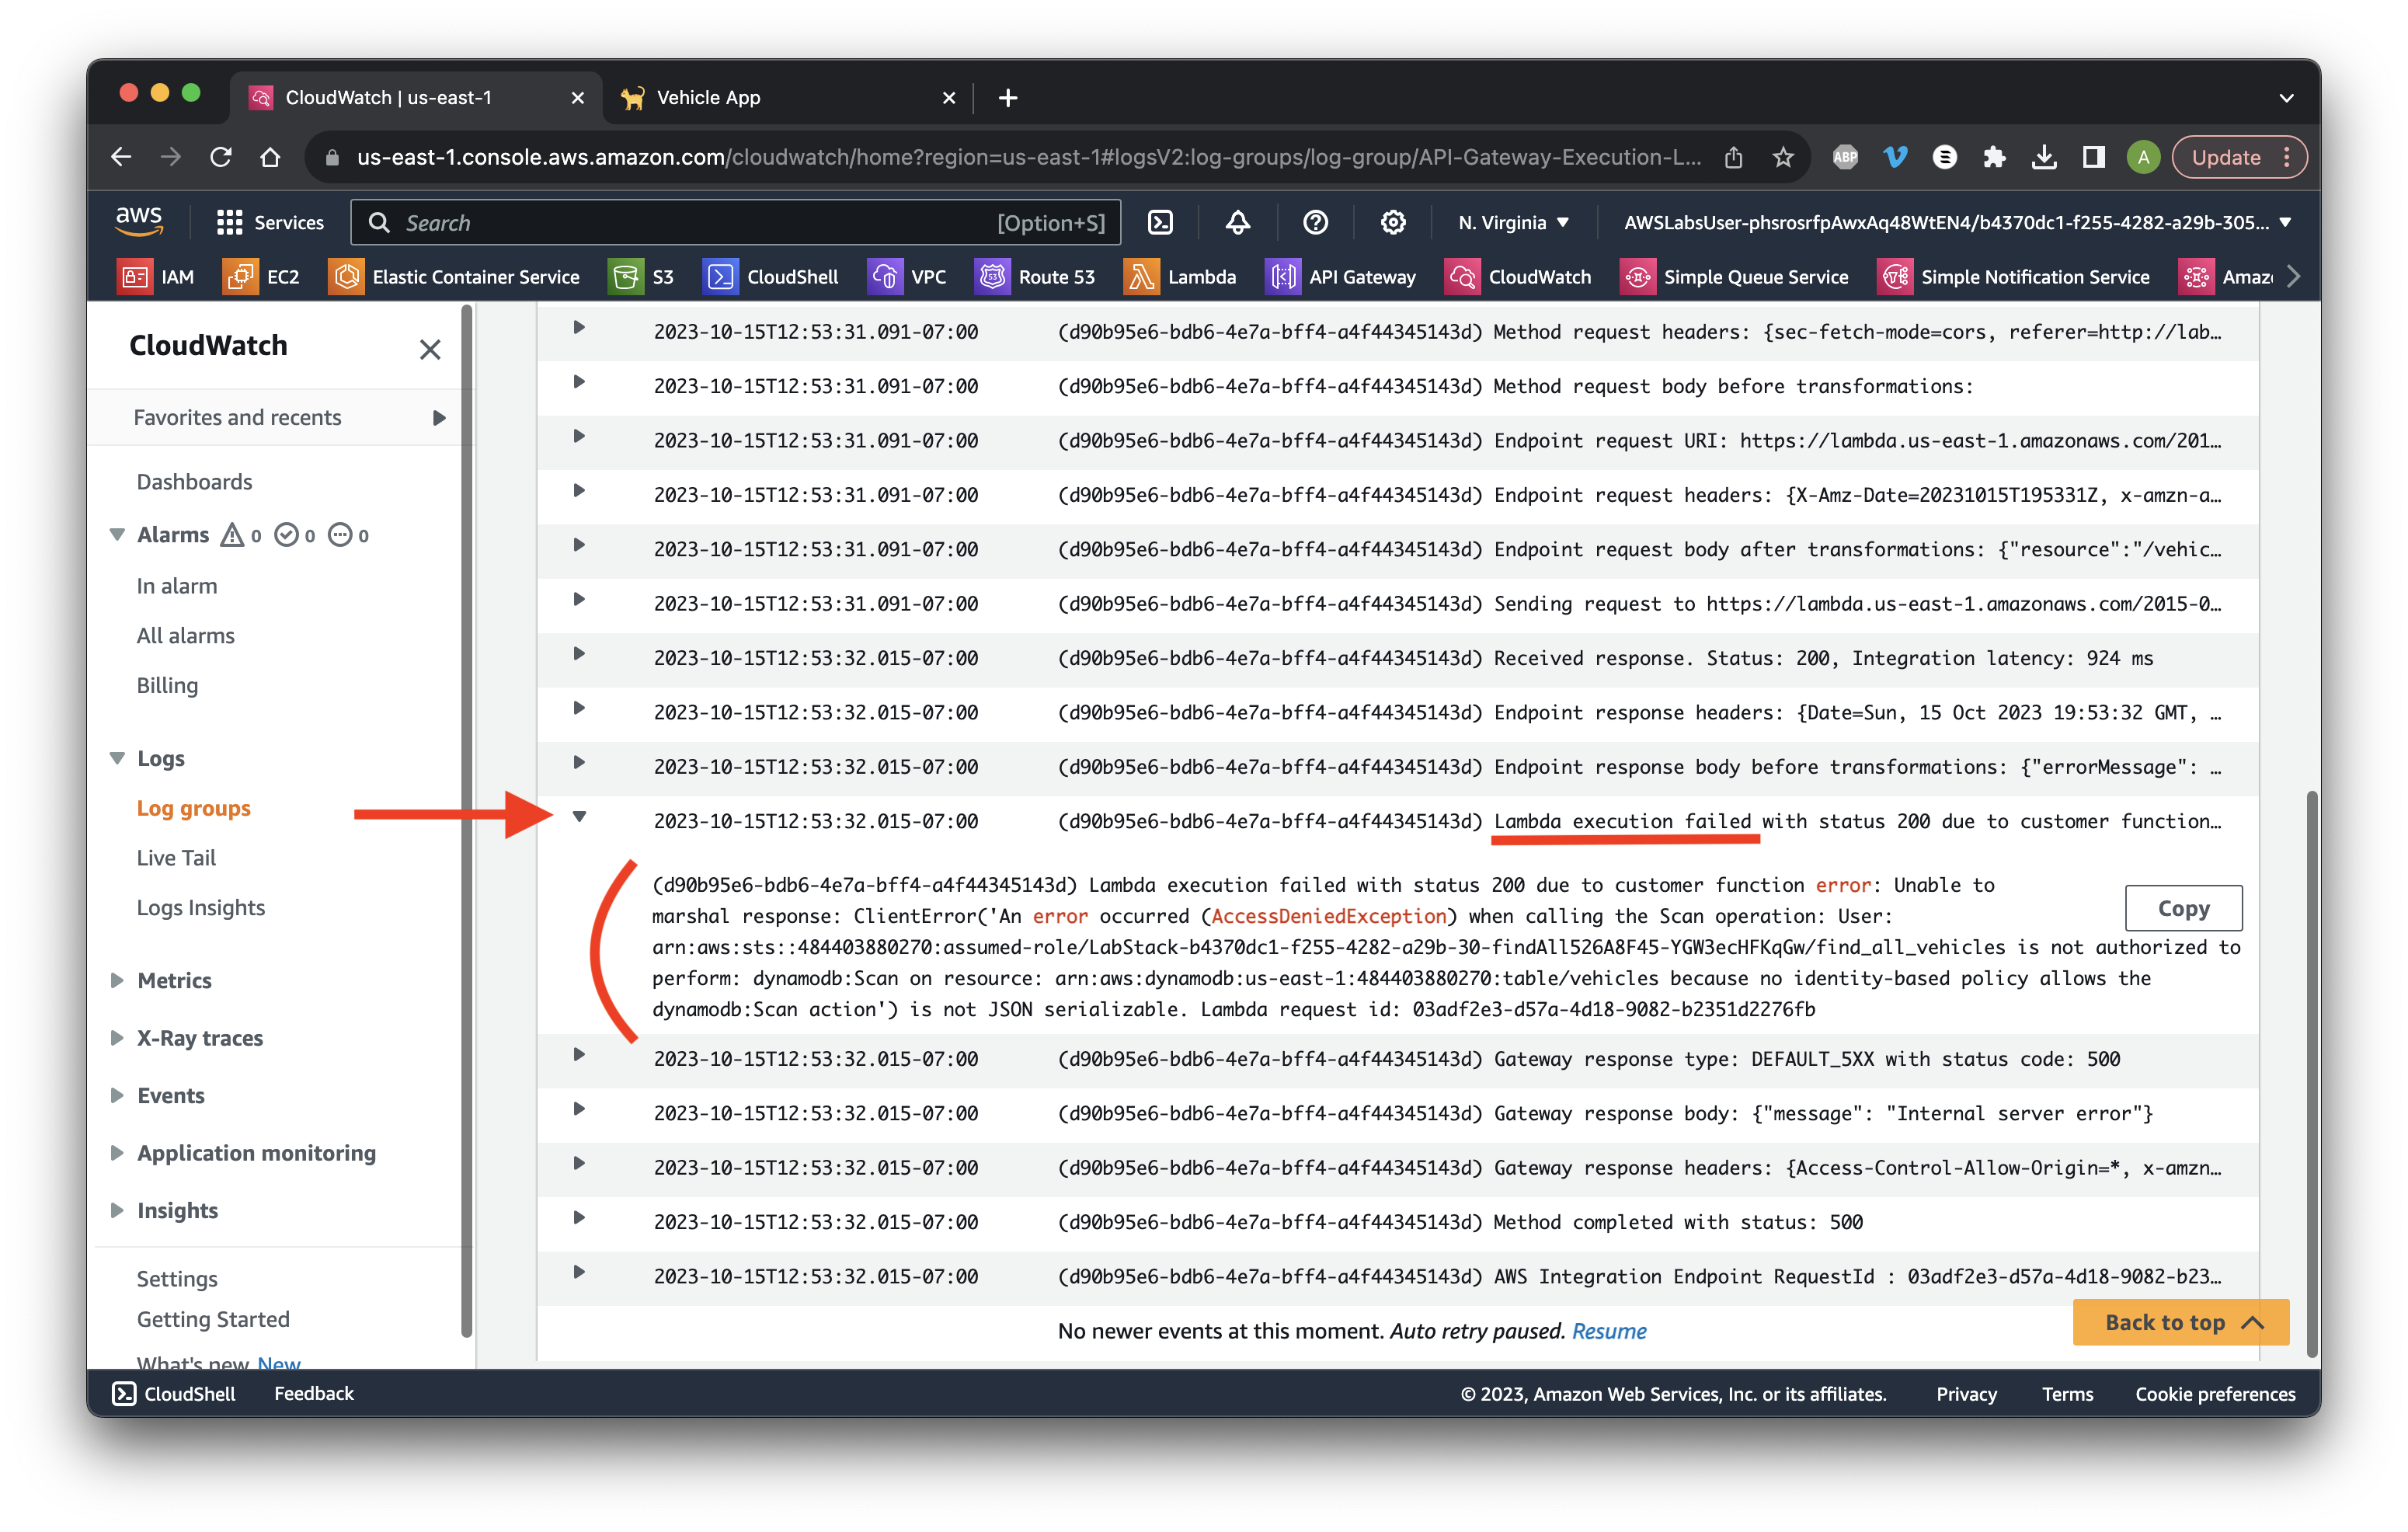Open the Feedback link in footer
The height and width of the screenshot is (1532, 2408).
point(314,1394)
